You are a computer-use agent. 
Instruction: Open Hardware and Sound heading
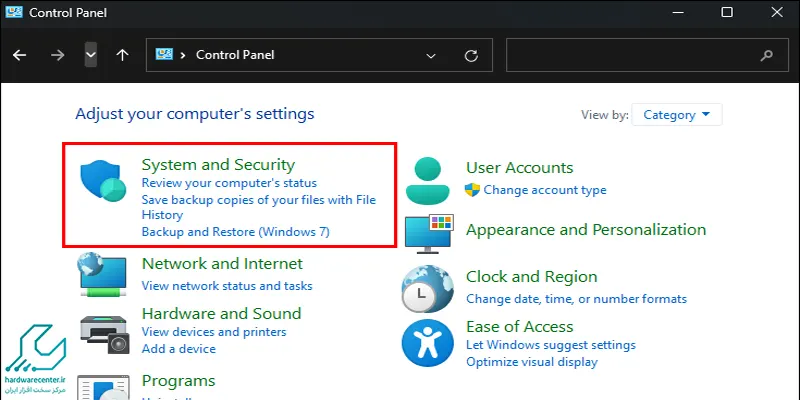click(221, 313)
